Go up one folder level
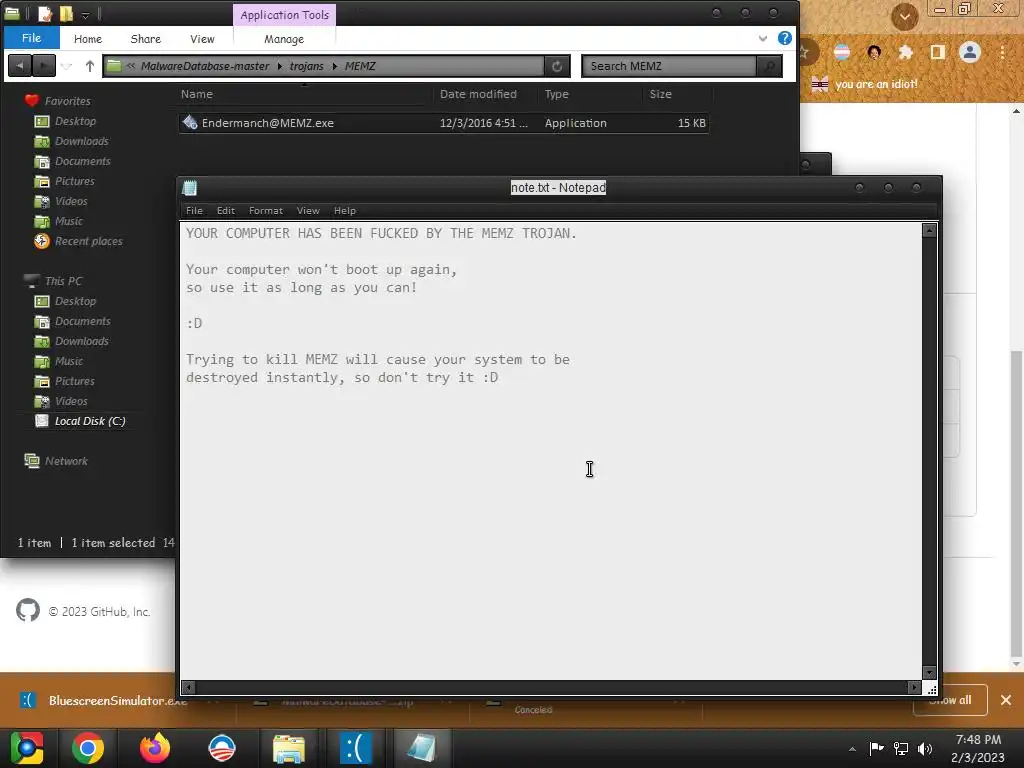The height and width of the screenshot is (768, 1024). tap(89, 66)
